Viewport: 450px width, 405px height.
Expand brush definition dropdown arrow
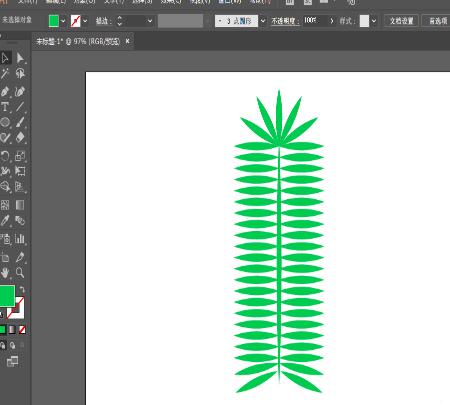263,21
